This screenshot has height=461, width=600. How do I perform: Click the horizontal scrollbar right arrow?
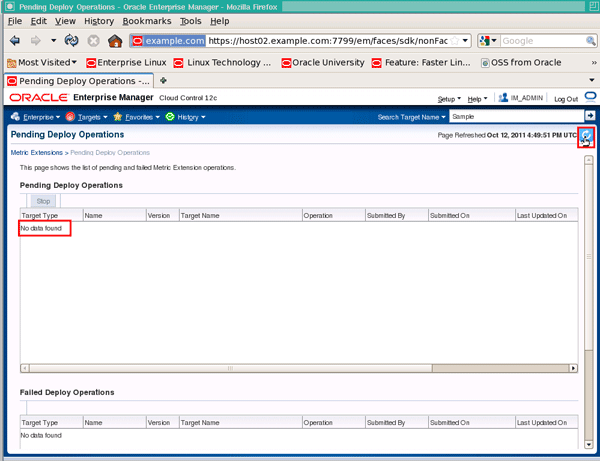click(x=573, y=368)
